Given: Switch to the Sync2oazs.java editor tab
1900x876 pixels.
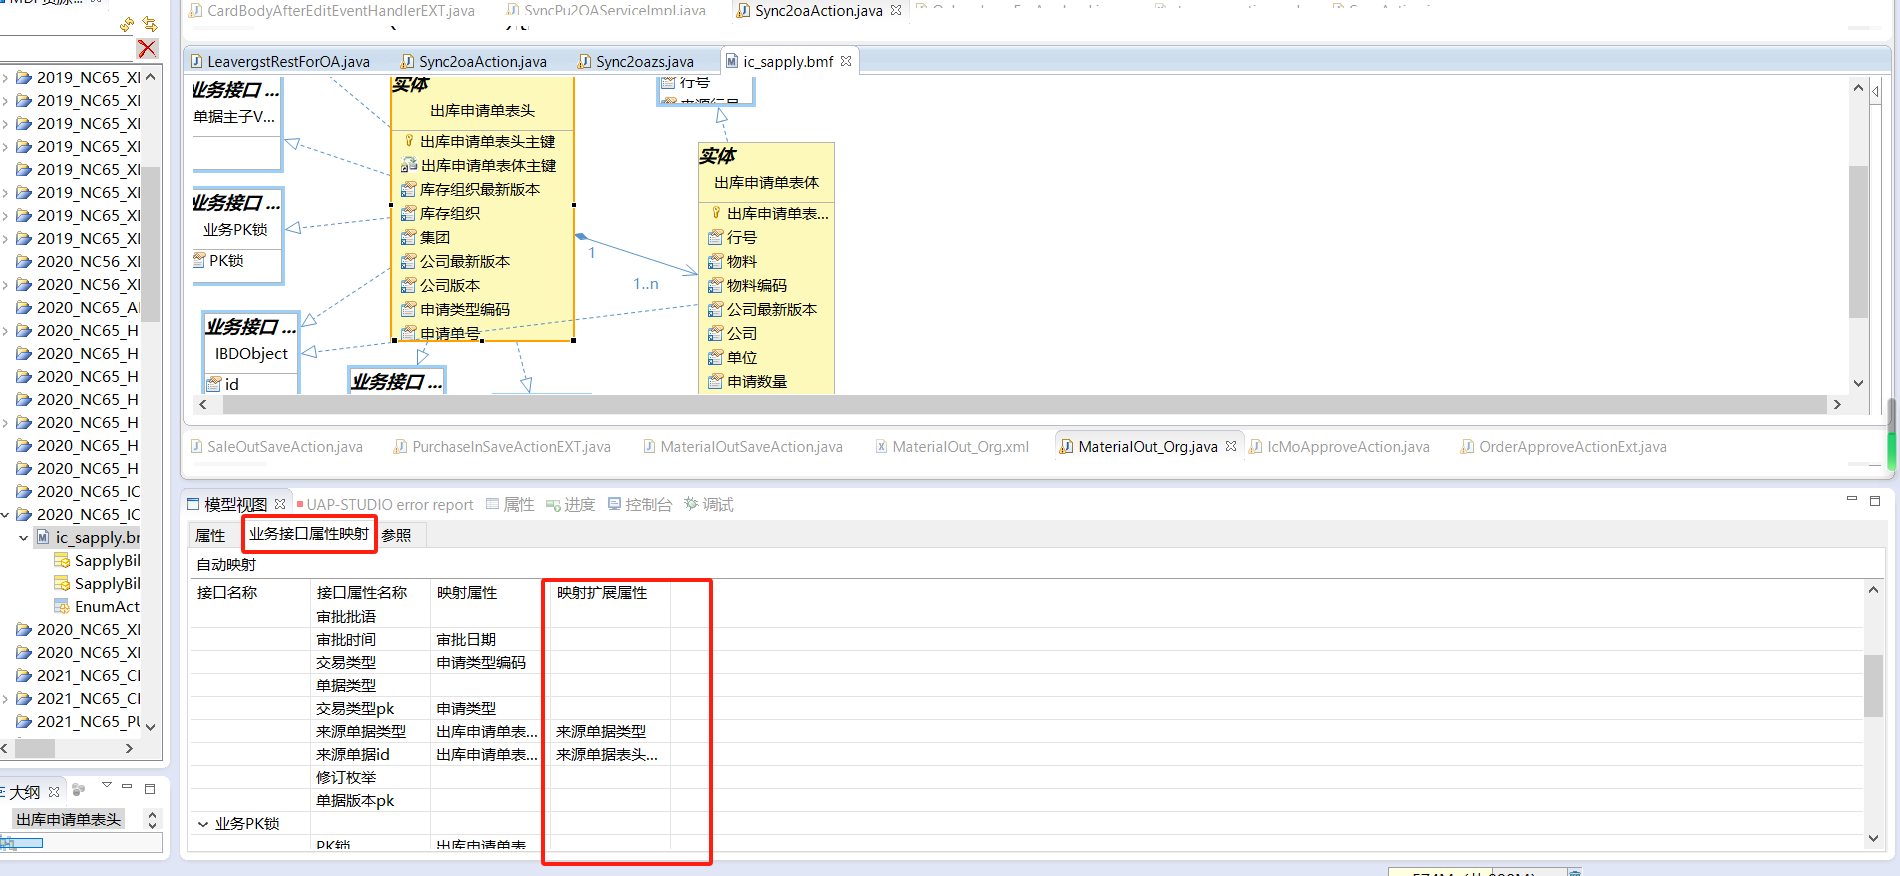Looking at the screenshot, I should point(635,61).
